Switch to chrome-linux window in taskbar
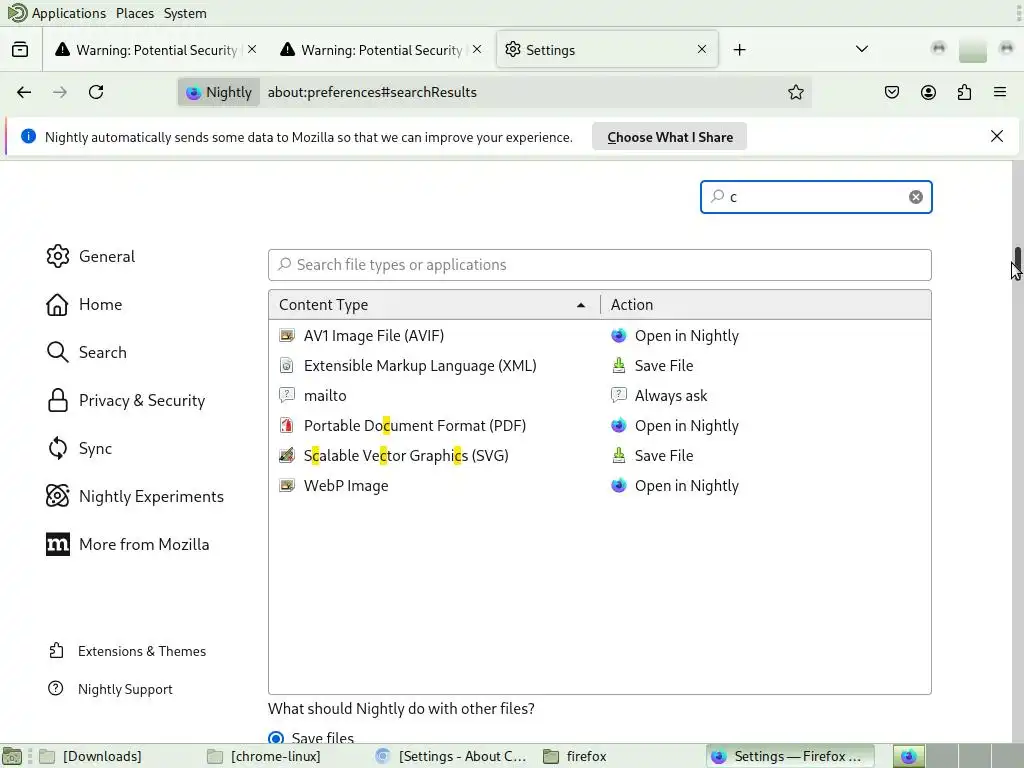The width and height of the screenshot is (1024, 768). click(264, 756)
